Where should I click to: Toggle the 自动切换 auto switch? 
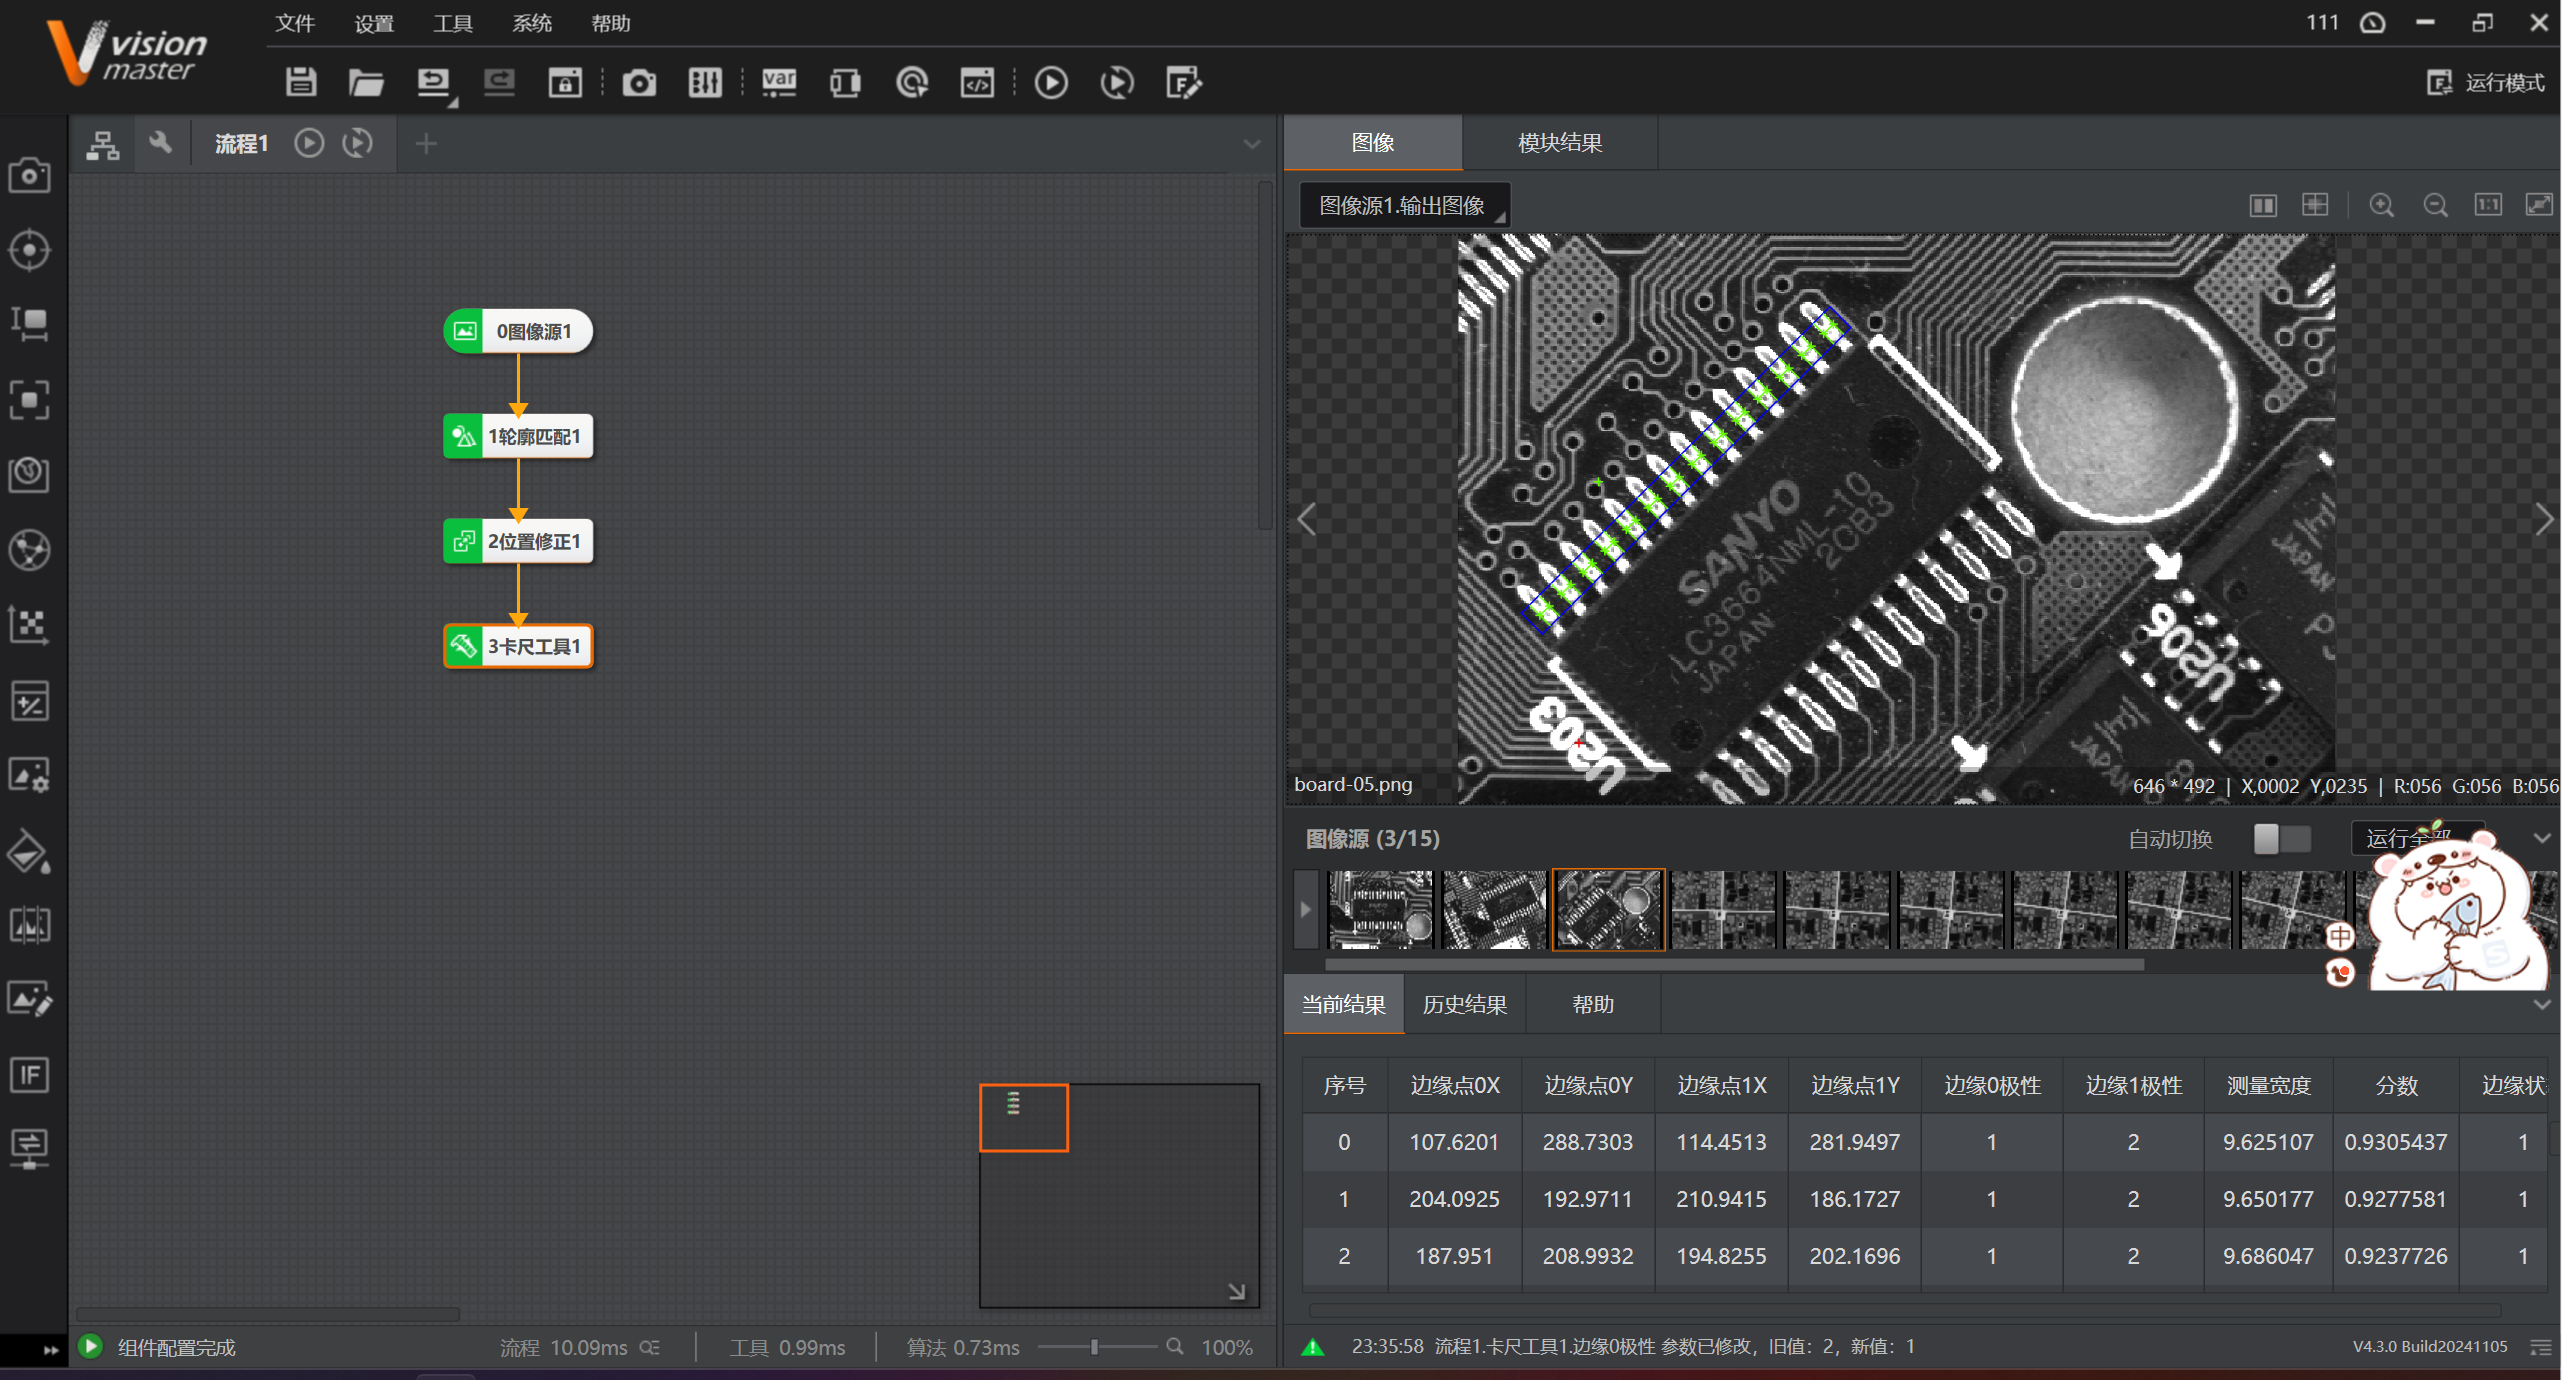(x=2282, y=839)
